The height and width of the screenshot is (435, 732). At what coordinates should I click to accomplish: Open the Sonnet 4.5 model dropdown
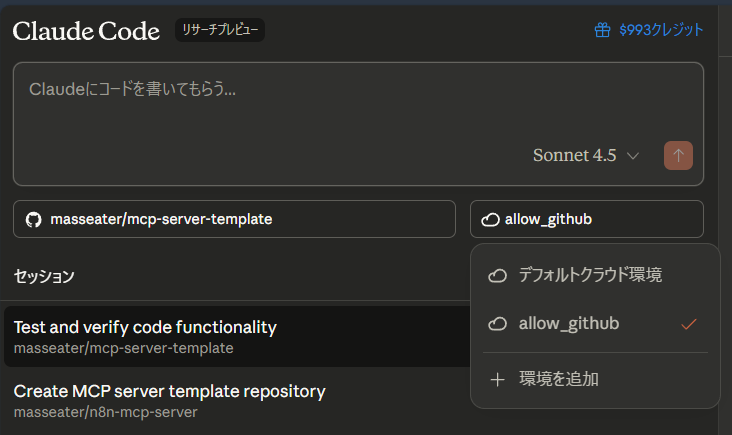(585, 155)
